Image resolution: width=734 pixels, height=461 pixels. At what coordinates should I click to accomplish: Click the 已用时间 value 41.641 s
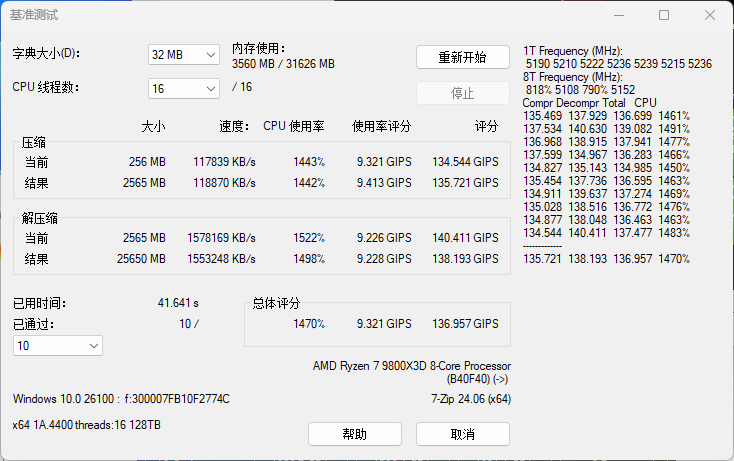(178, 303)
